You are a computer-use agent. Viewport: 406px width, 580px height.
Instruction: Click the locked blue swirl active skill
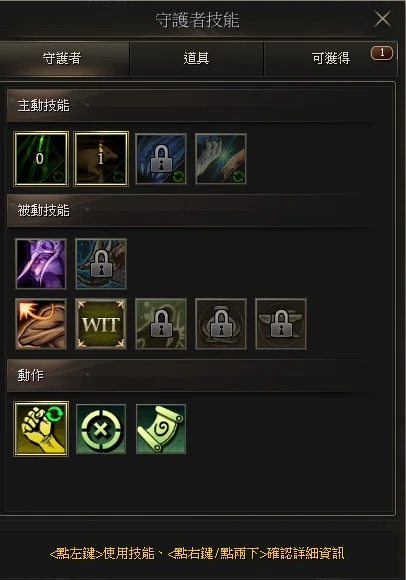161,159
